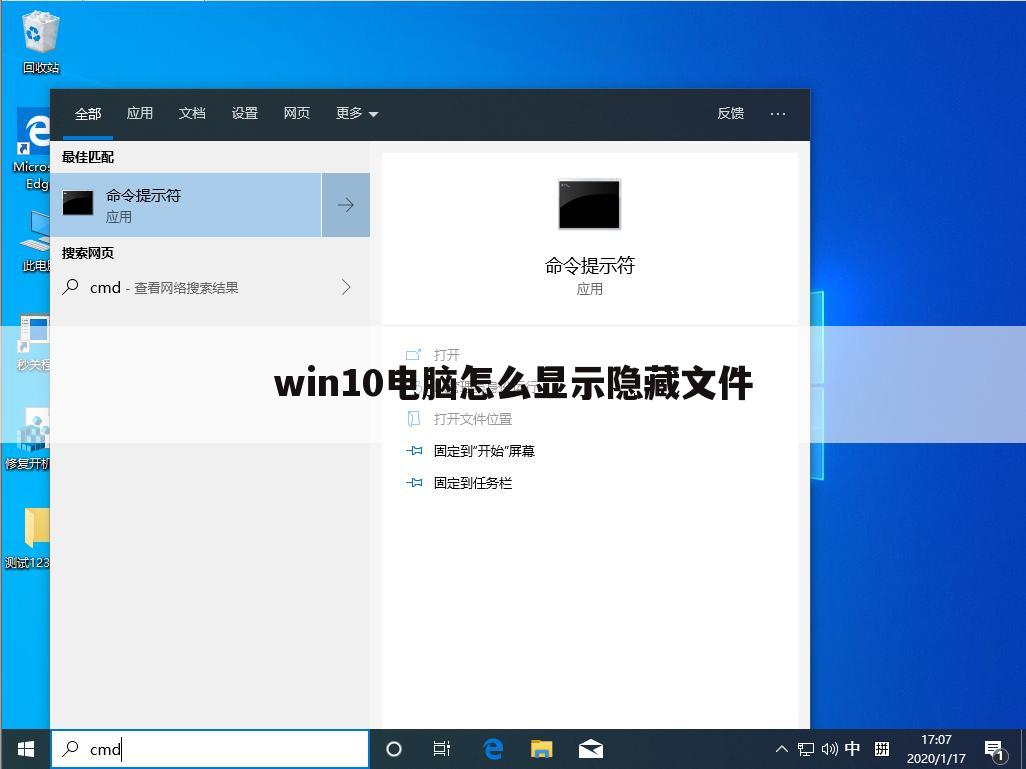Click the 命令提示符 app icon in search results
Image resolution: width=1026 pixels, height=769 pixels.
pos(77,203)
